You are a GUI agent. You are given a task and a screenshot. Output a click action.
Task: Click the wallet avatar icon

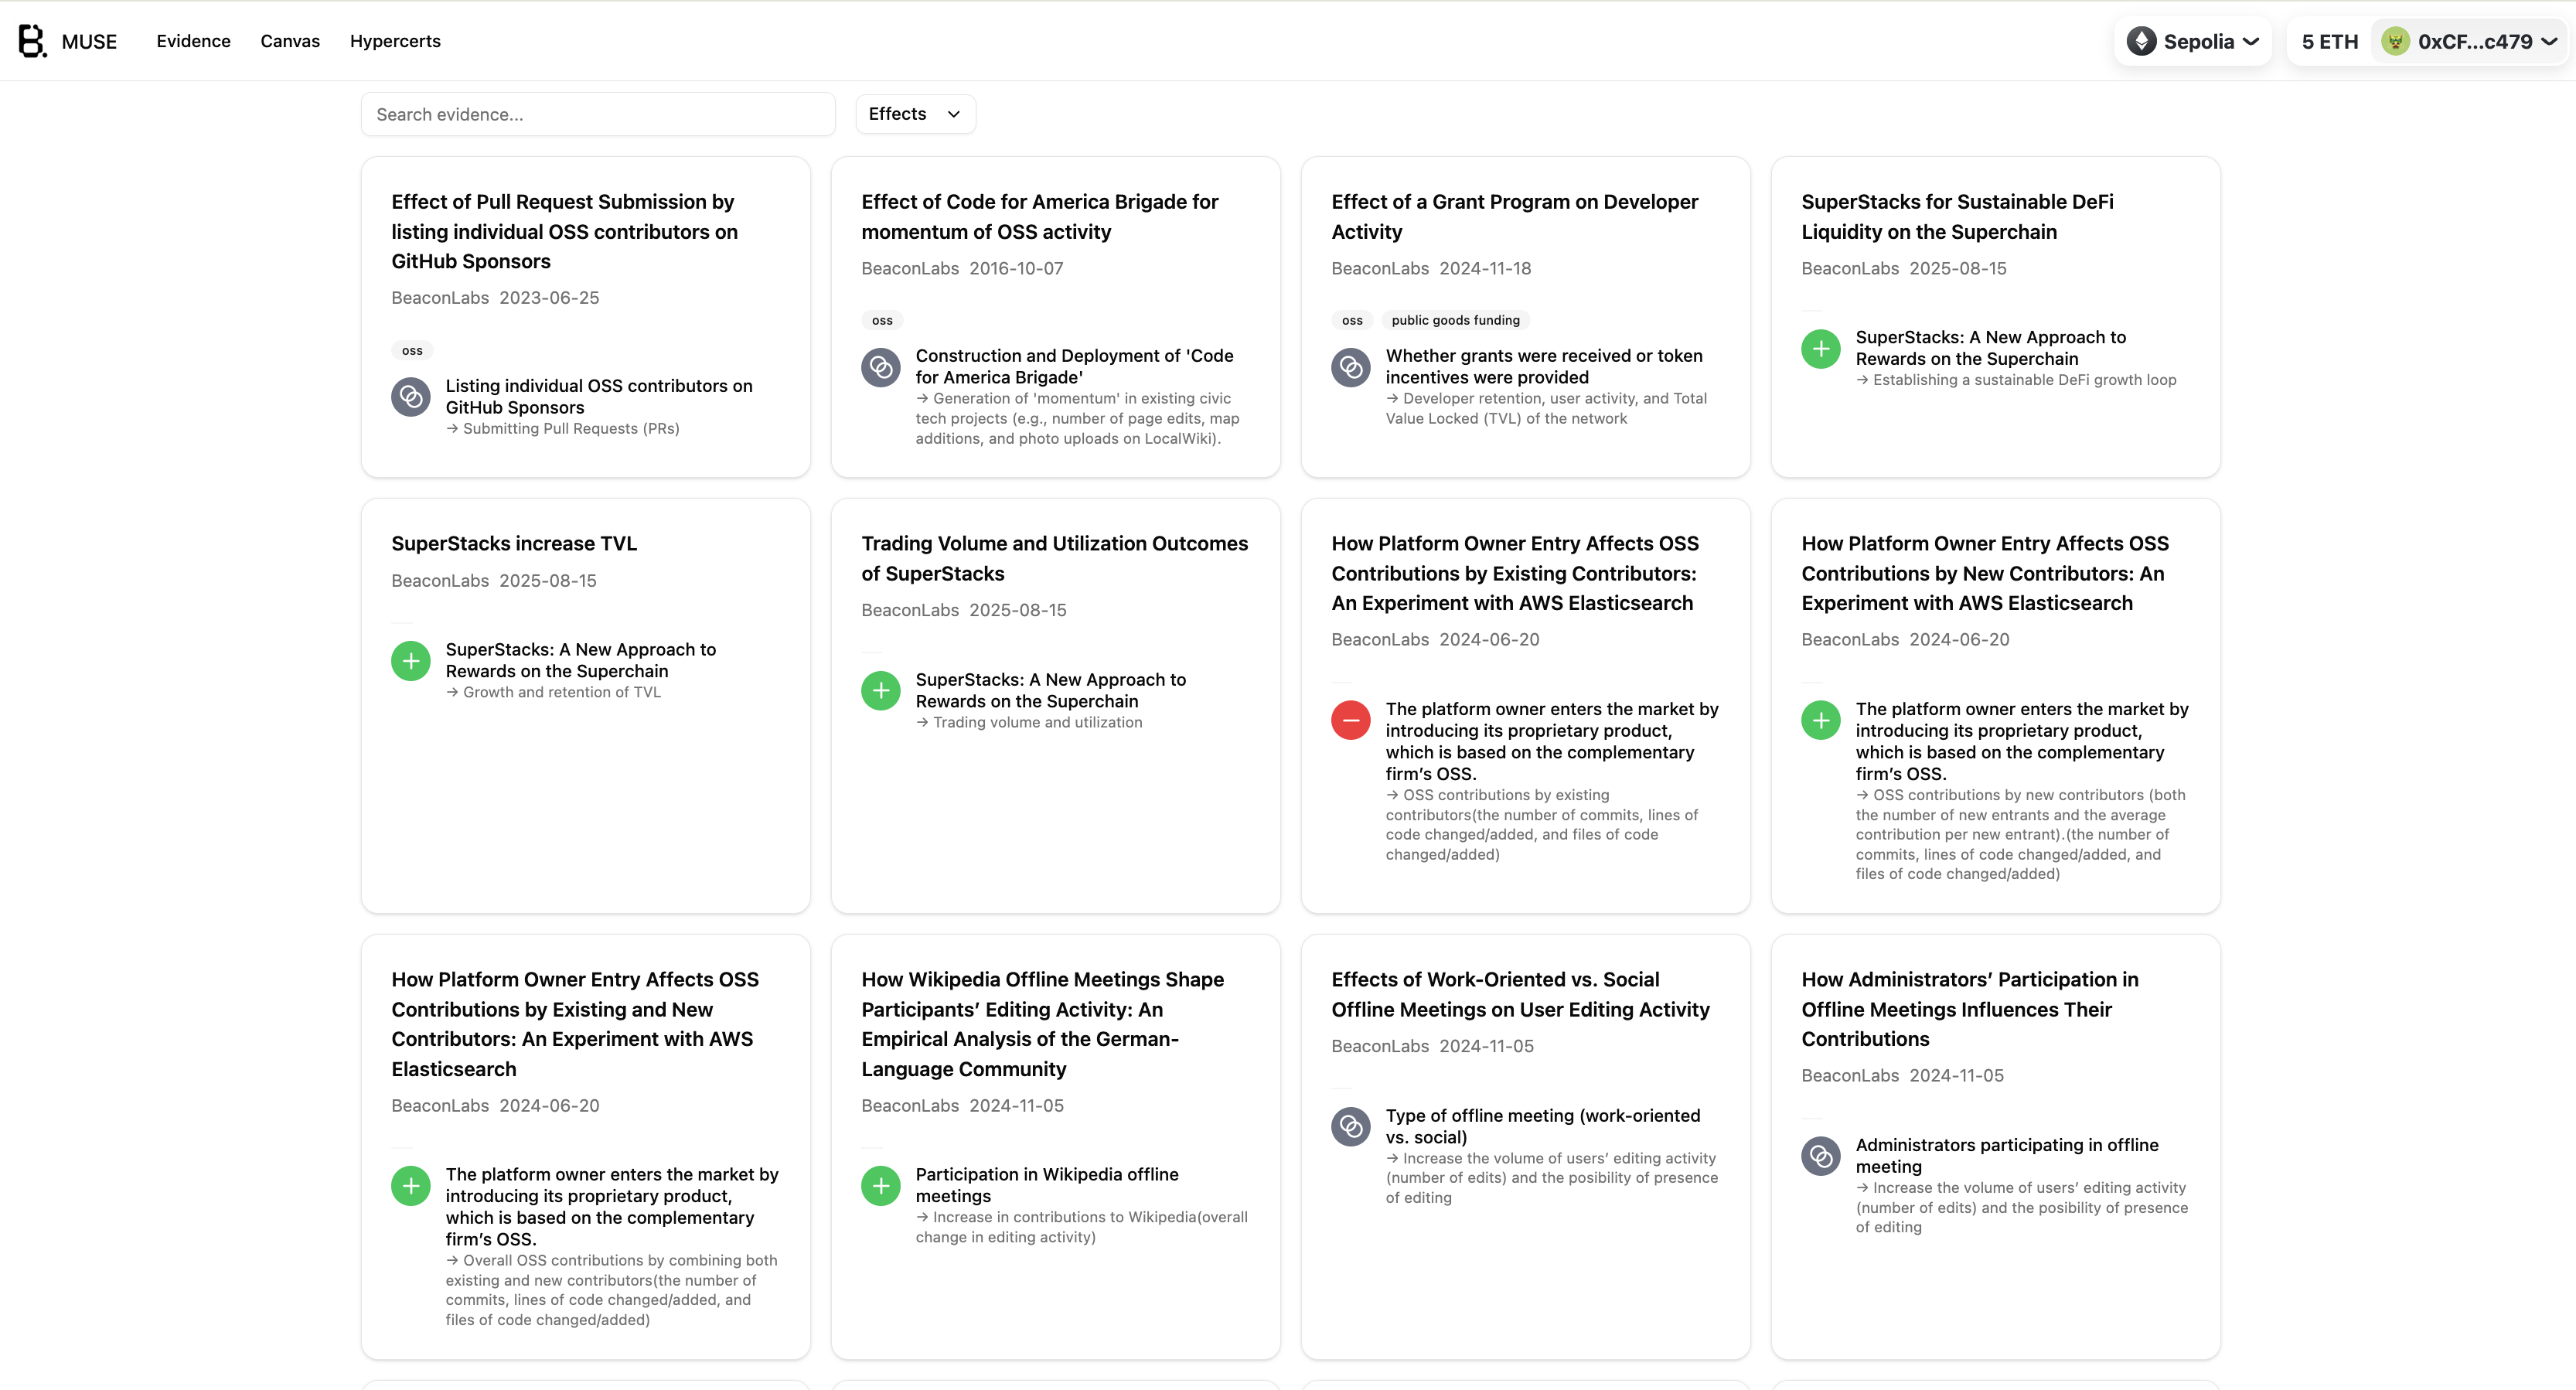pyautogui.click(x=2395, y=41)
